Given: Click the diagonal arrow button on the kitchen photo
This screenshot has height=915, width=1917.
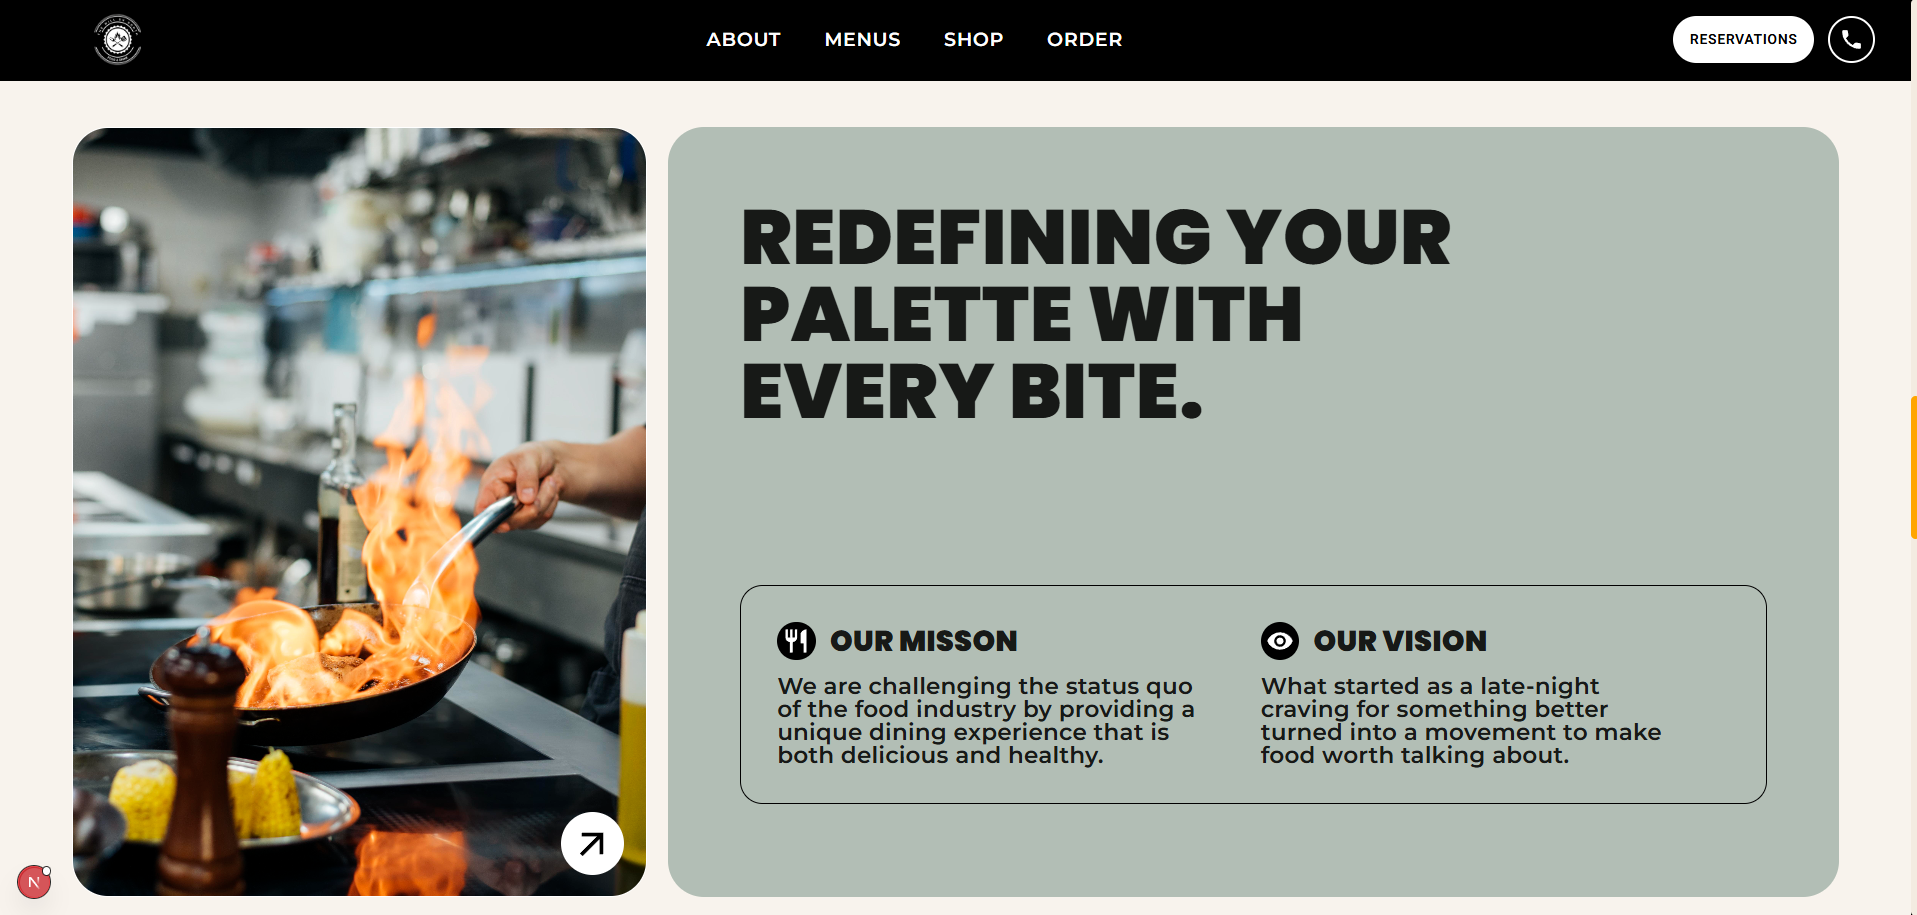Looking at the screenshot, I should click(592, 843).
